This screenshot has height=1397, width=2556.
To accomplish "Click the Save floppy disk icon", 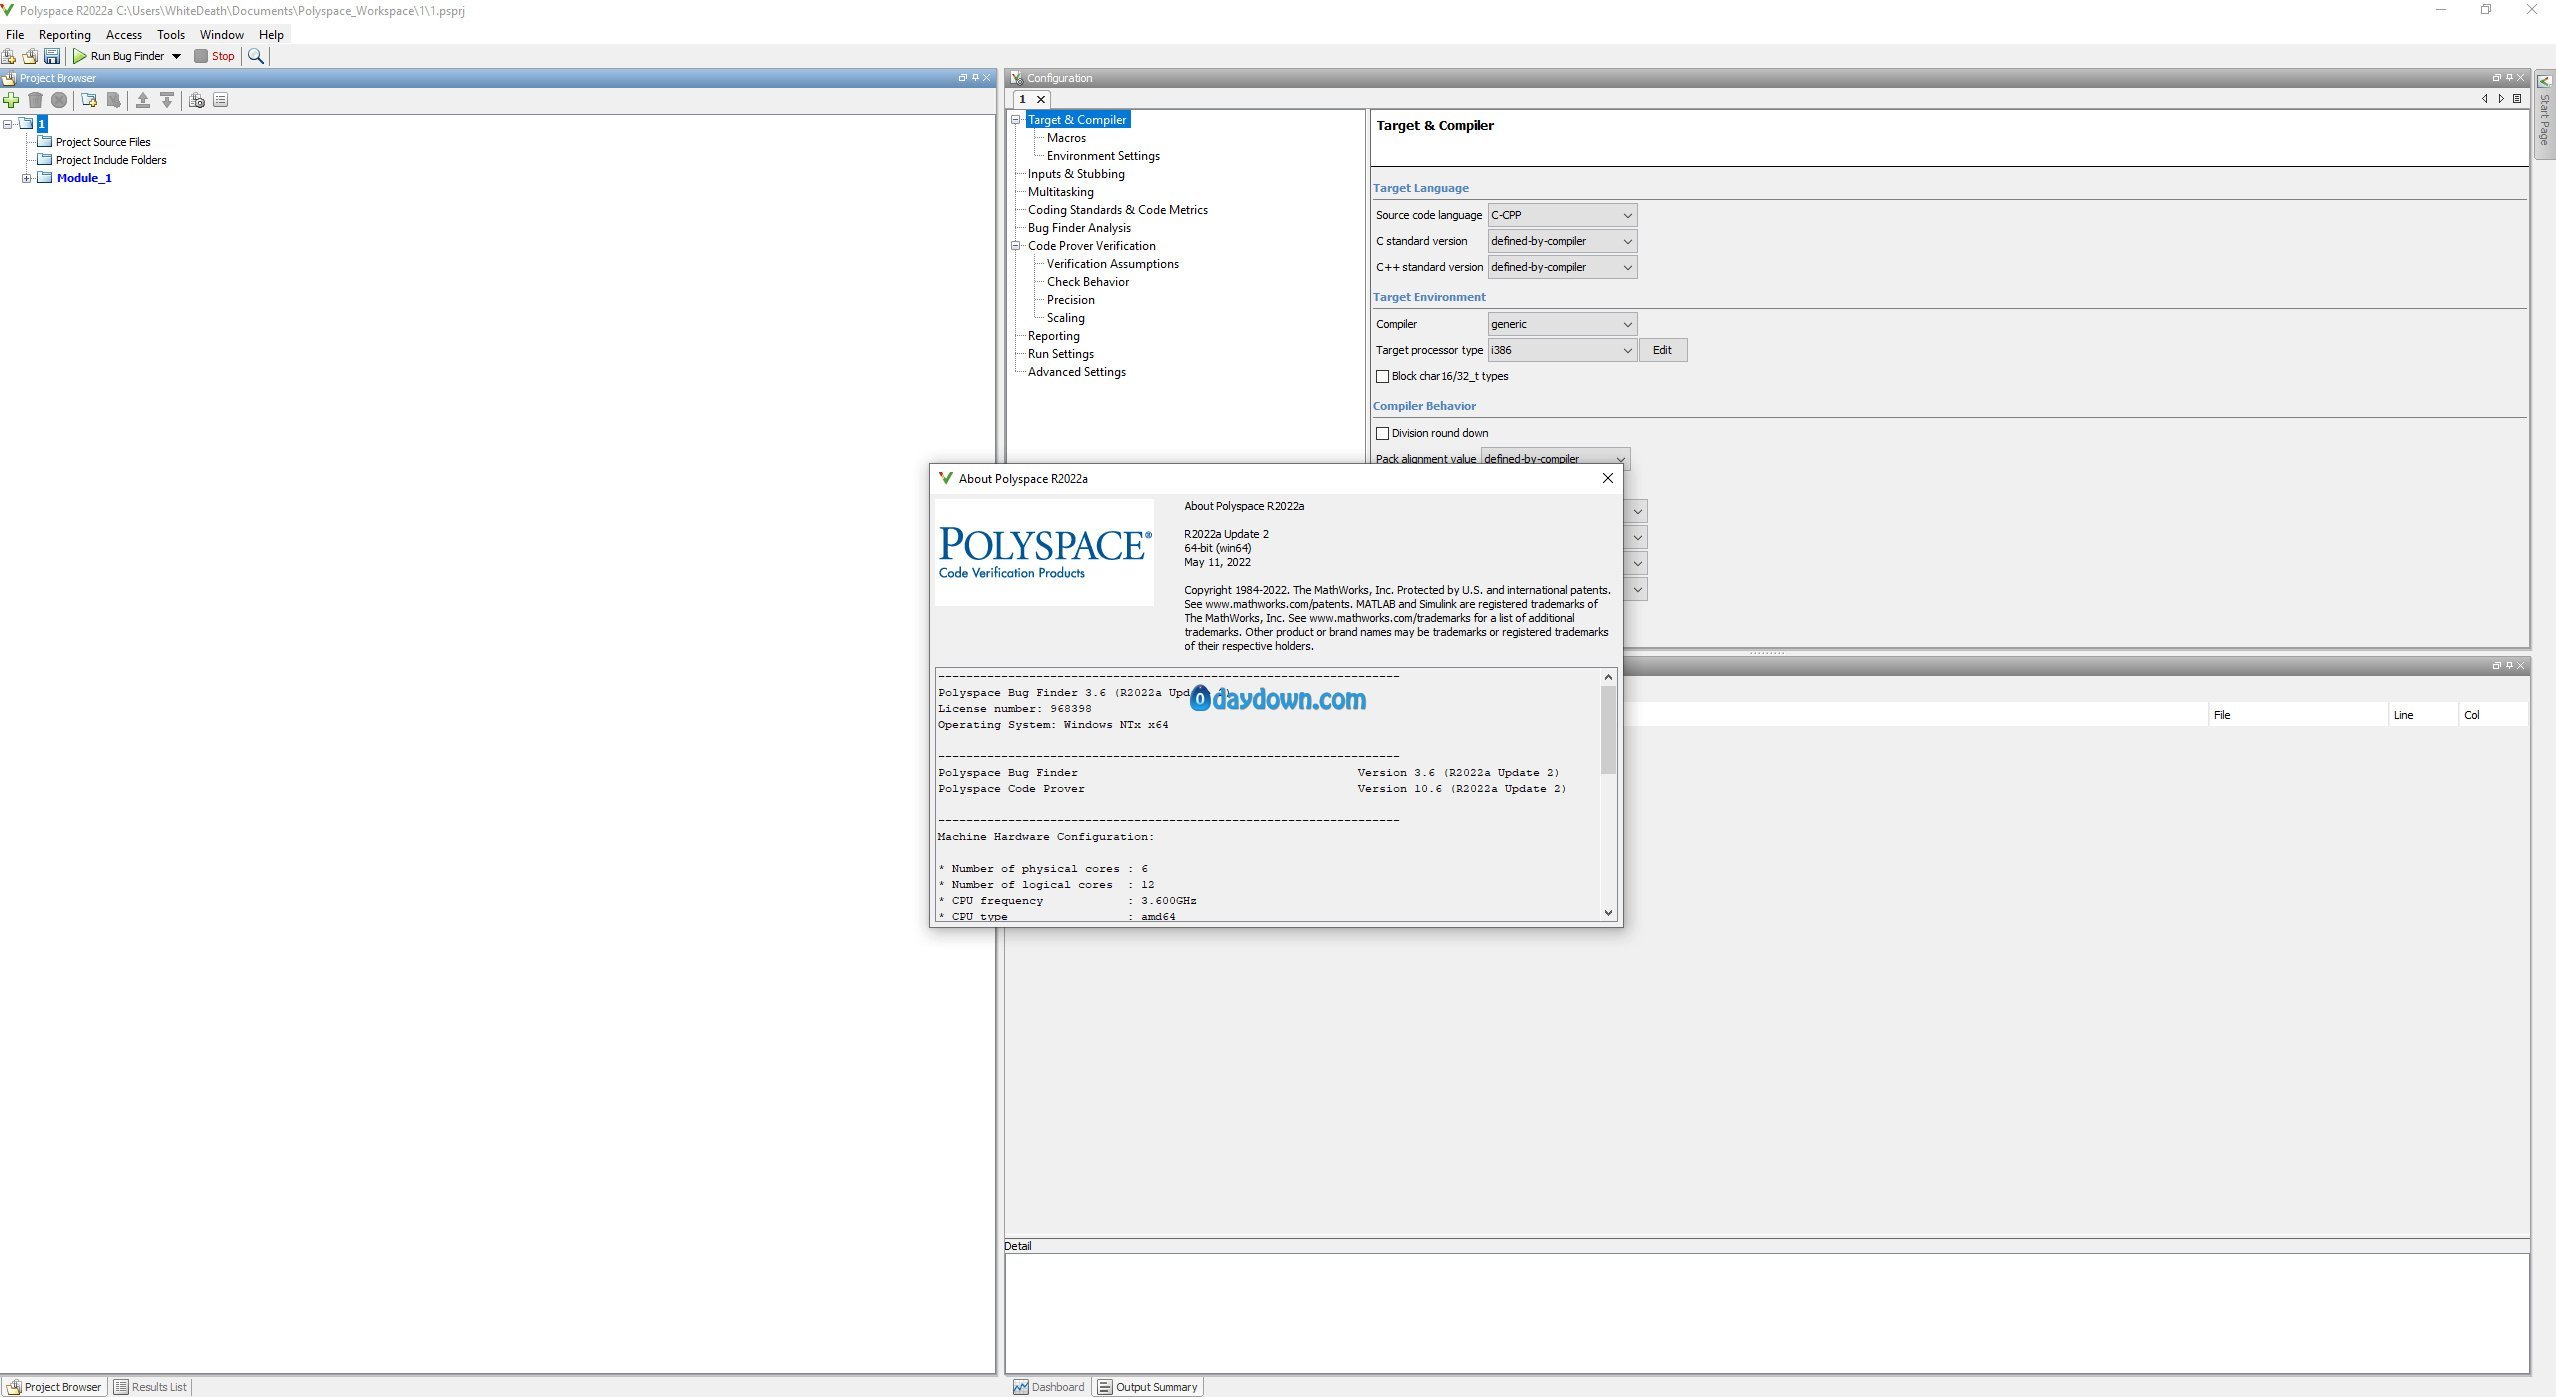I will pos(52,56).
